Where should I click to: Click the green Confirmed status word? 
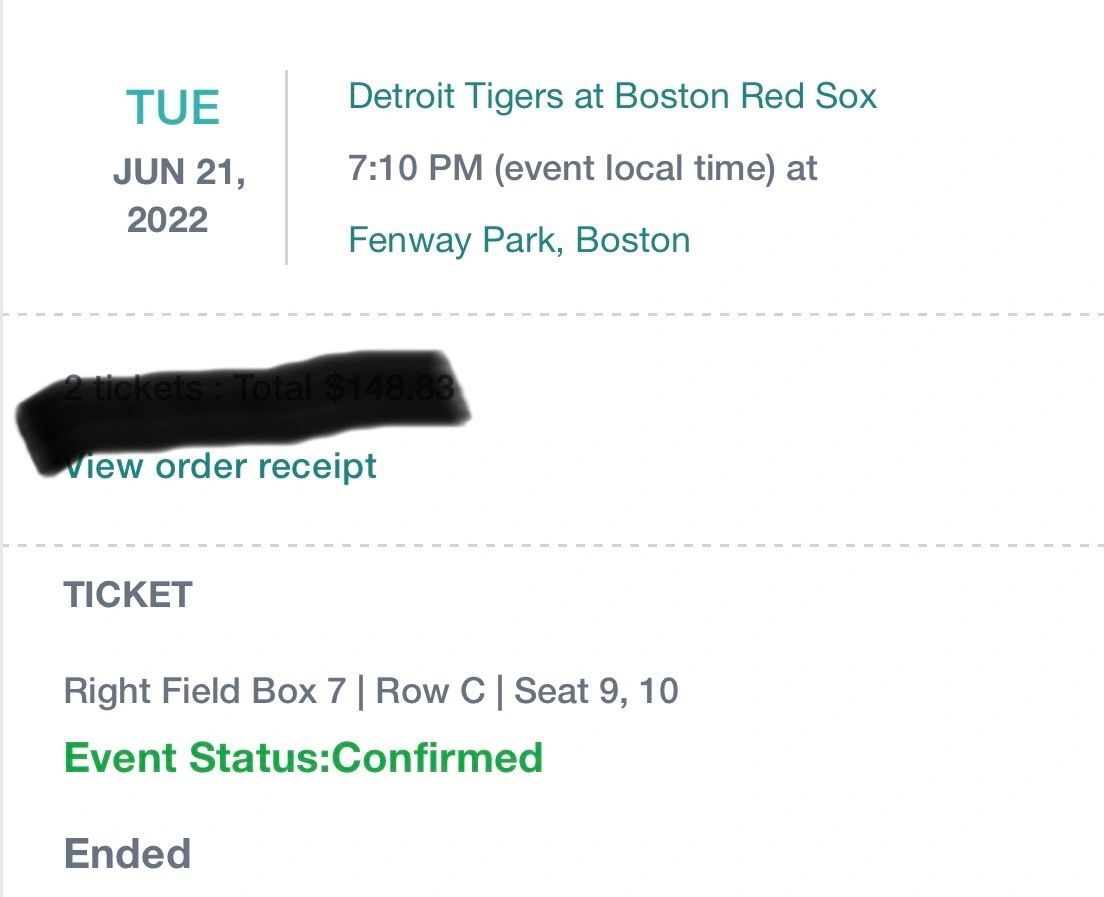tap(437, 757)
